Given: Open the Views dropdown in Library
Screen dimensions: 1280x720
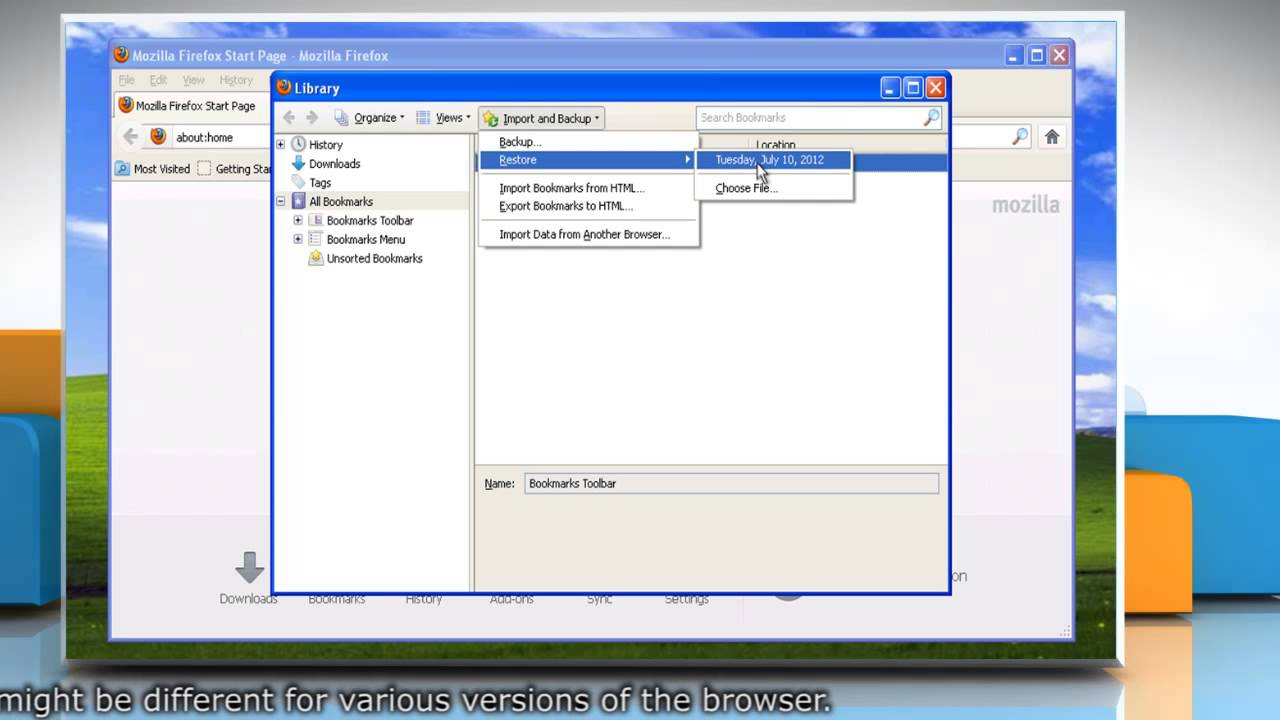Looking at the screenshot, I should (x=442, y=118).
